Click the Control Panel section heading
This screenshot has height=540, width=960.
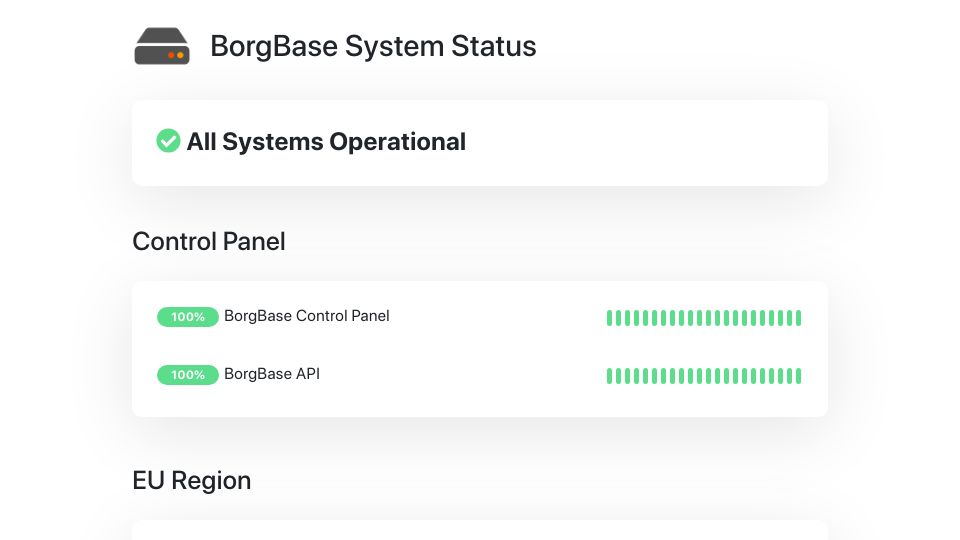click(x=209, y=241)
